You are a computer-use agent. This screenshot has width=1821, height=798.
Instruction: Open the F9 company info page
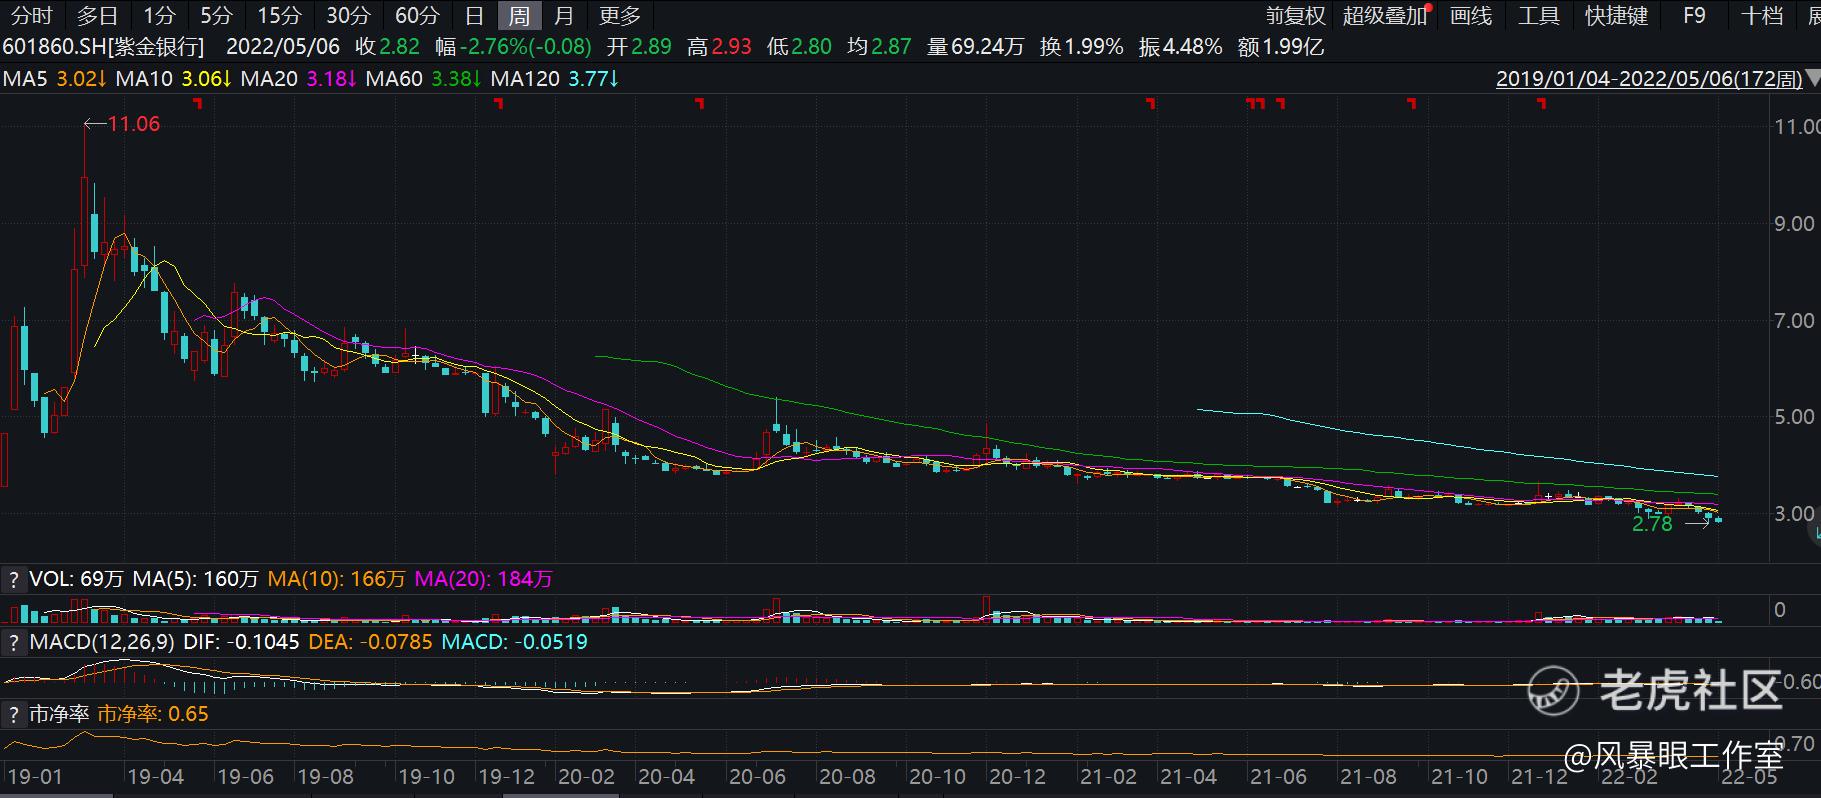tap(1694, 15)
